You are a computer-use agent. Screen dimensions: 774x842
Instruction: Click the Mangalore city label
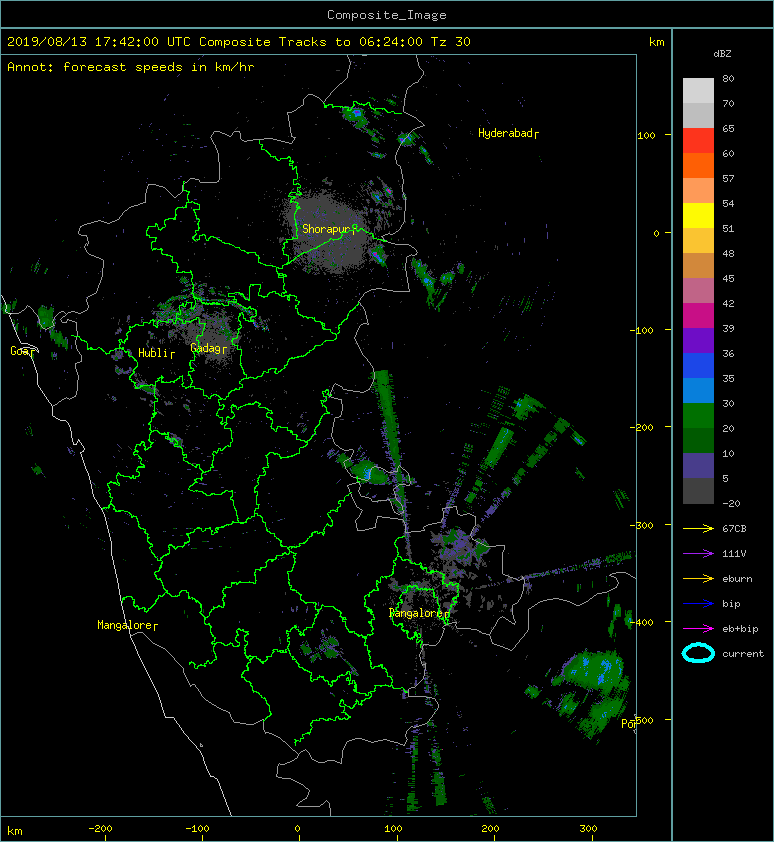click(127, 625)
